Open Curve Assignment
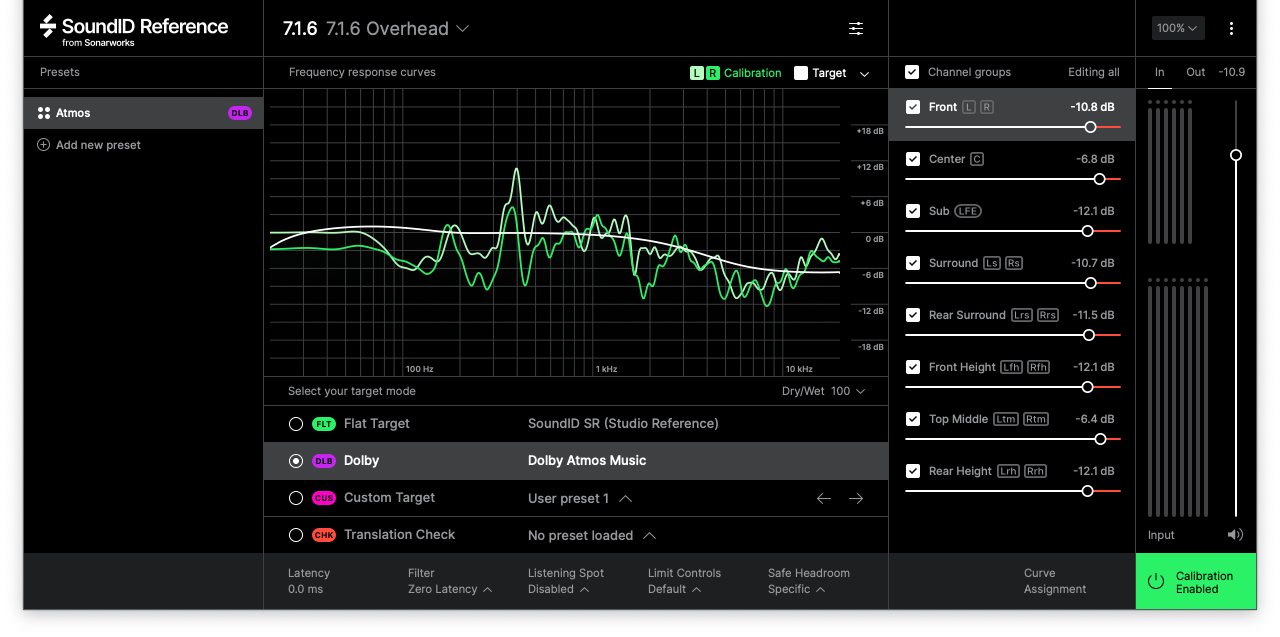Image resolution: width=1280 pixels, height=637 pixels. pos(1055,581)
